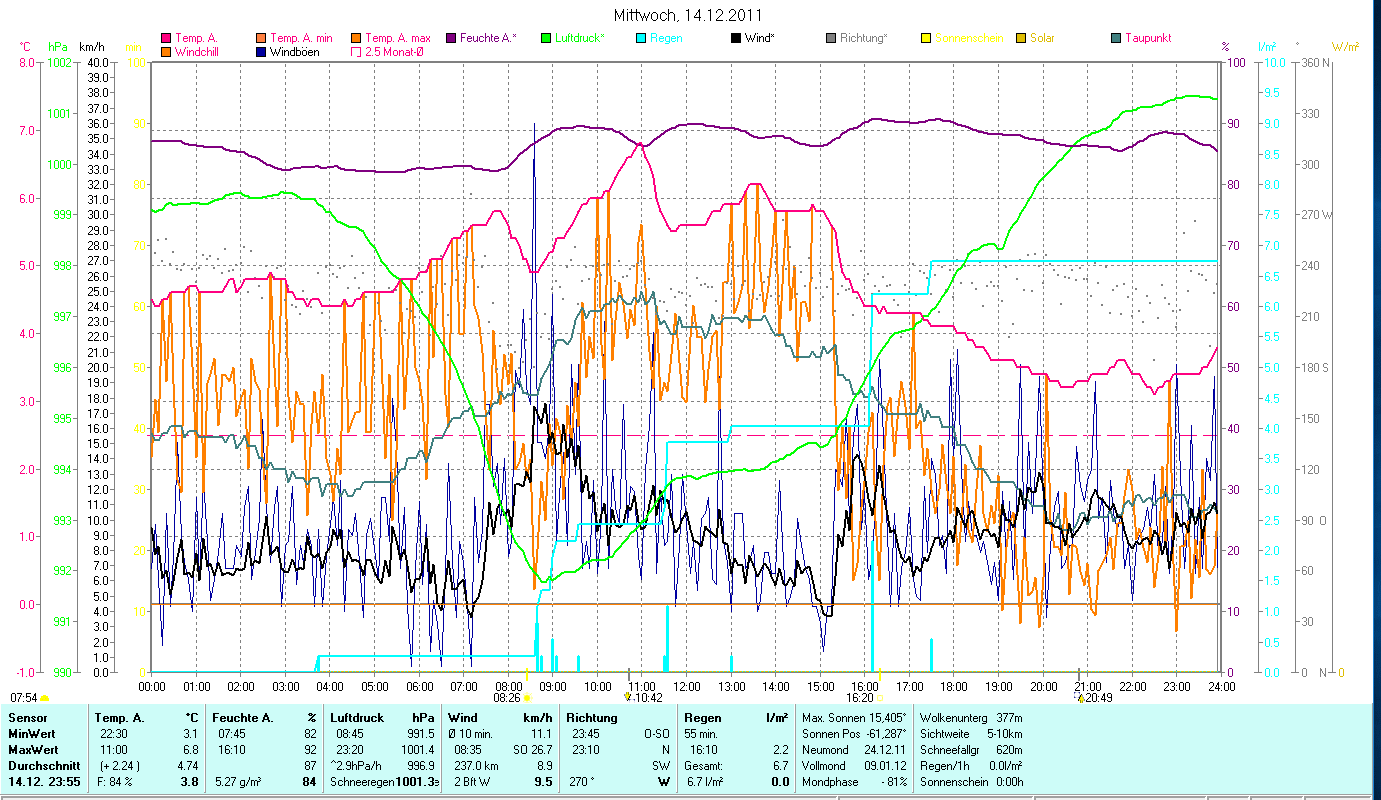Click the Vollmond 09.01.12 entry
1381x800 pixels.
pos(855,766)
